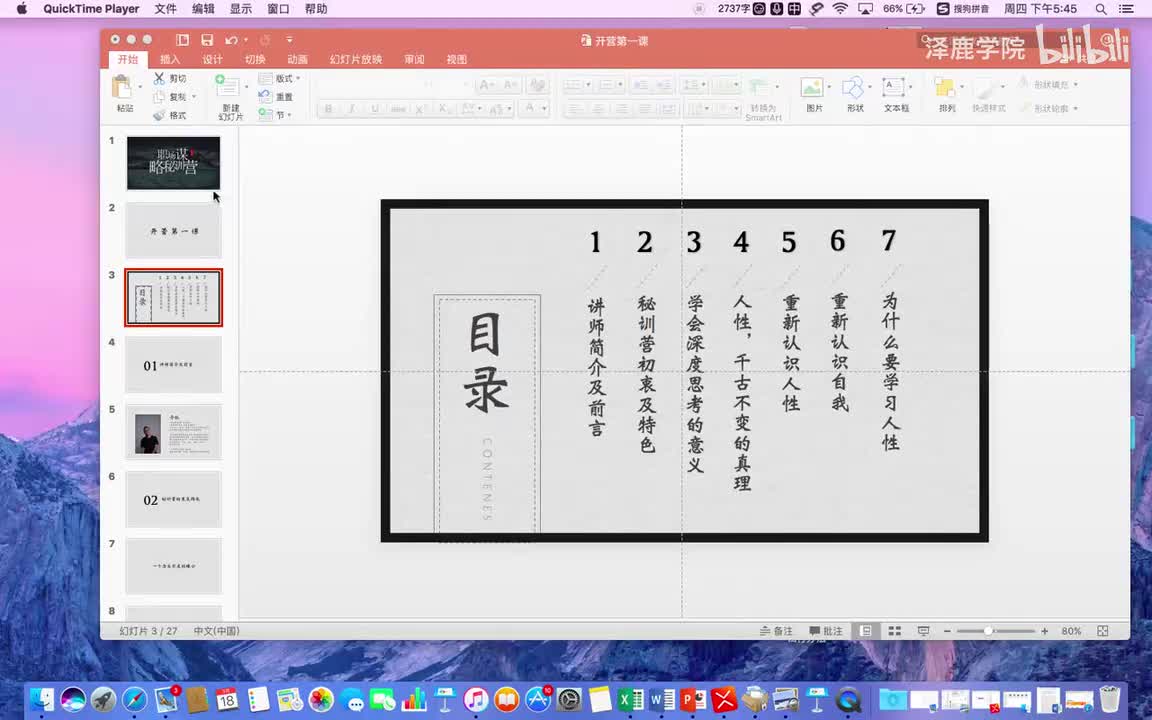Viewport: 1152px width, 720px height.
Task: Open the View (视图) ribbon tab
Action: [457, 60]
